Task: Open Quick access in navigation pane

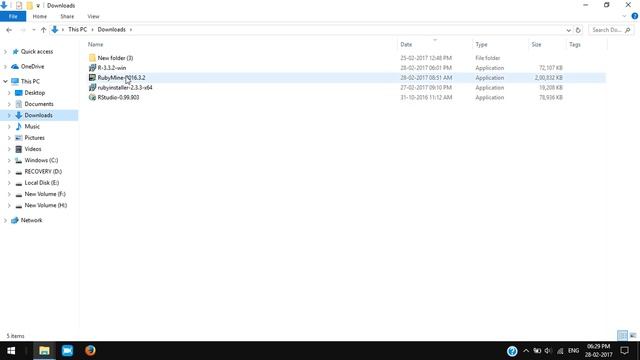Action: click(x=37, y=52)
